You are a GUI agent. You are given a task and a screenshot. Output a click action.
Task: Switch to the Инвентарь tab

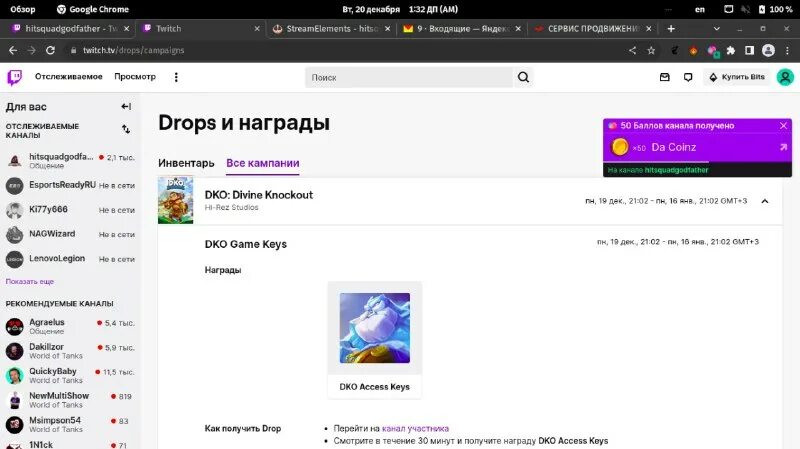click(186, 163)
